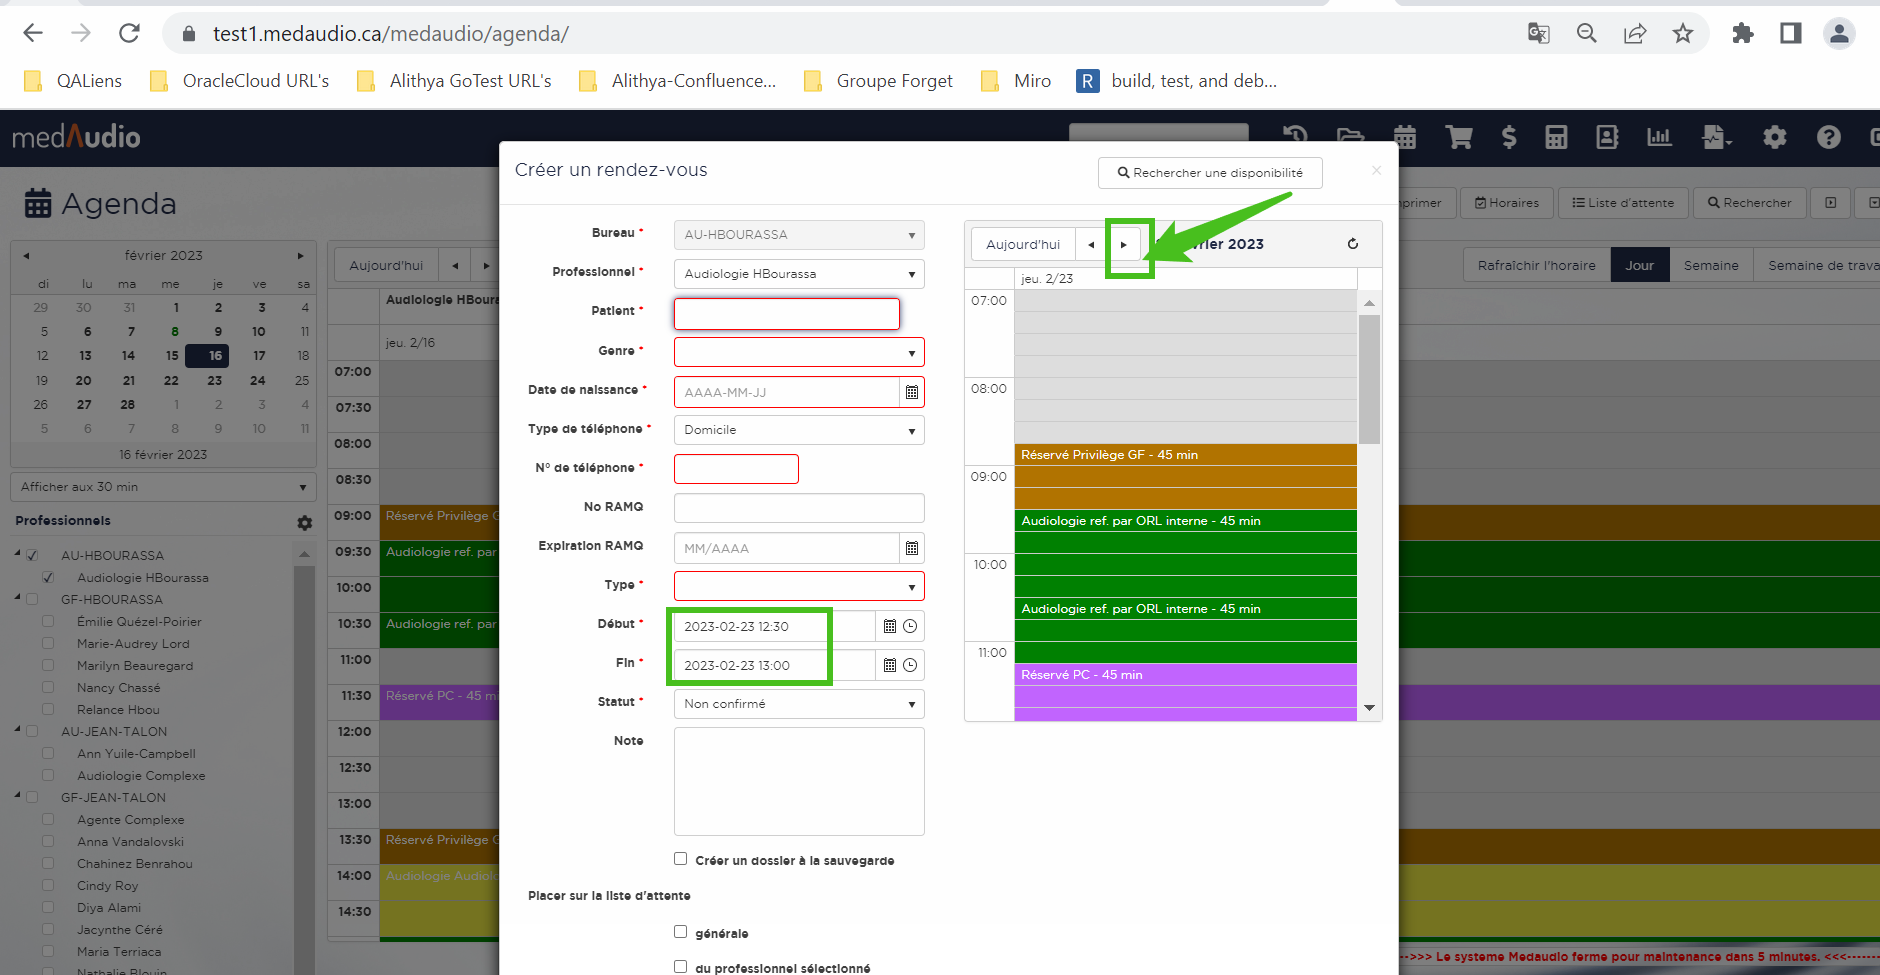Check 'Créer un dossier à la sauvegarde'
This screenshot has width=1880, height=975.
[x=681, y=859]
